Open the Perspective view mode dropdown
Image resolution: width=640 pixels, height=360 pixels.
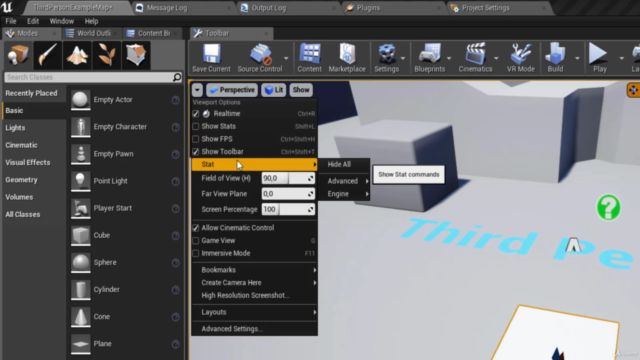click(x=232, y=90)
